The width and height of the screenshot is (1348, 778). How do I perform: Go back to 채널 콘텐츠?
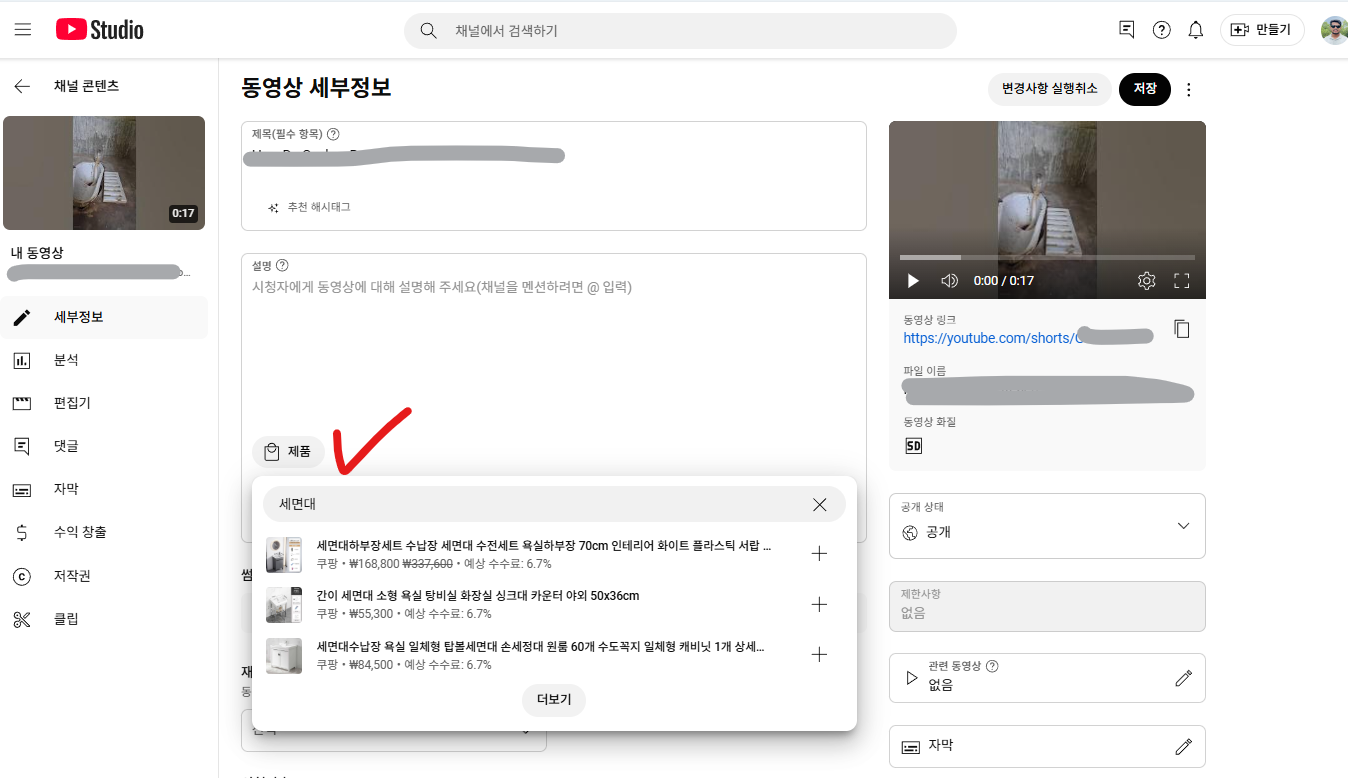[x=22, y=87]
